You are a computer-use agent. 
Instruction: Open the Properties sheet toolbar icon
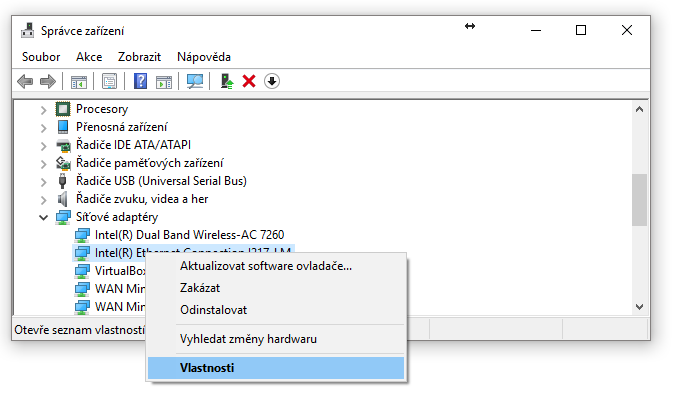tap(109, 81)
